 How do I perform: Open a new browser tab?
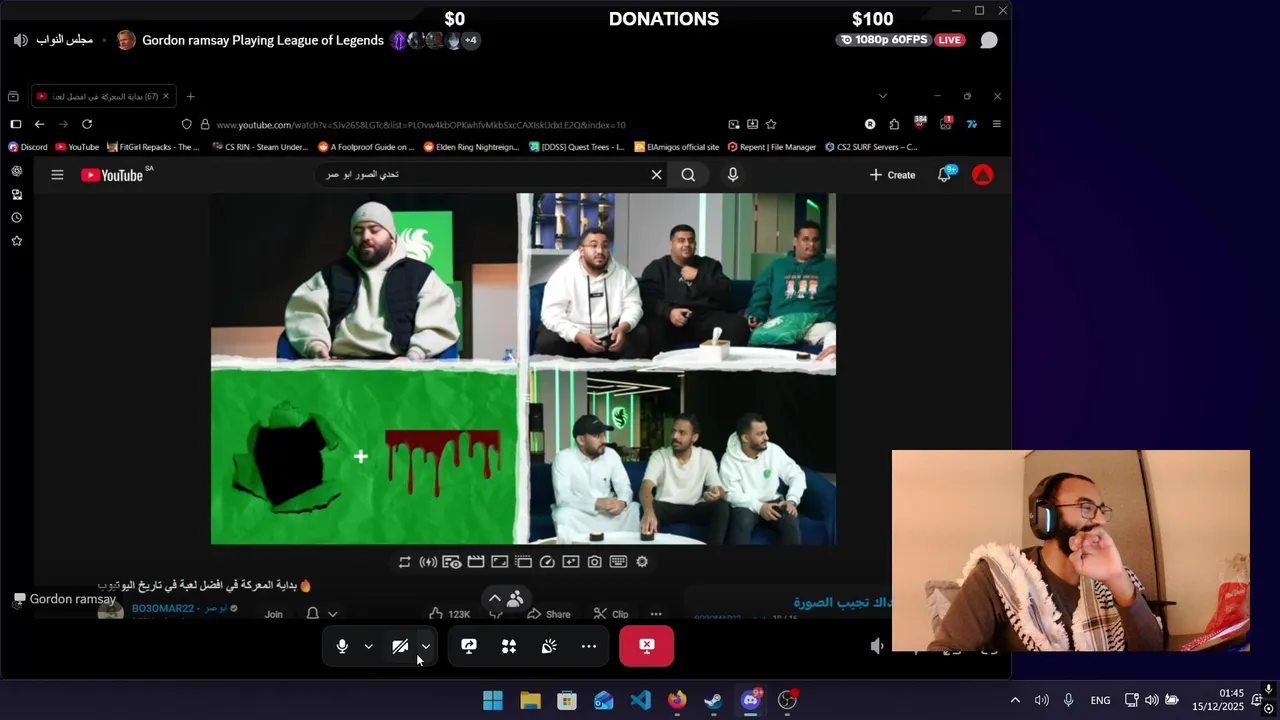(x=190, y=96)
